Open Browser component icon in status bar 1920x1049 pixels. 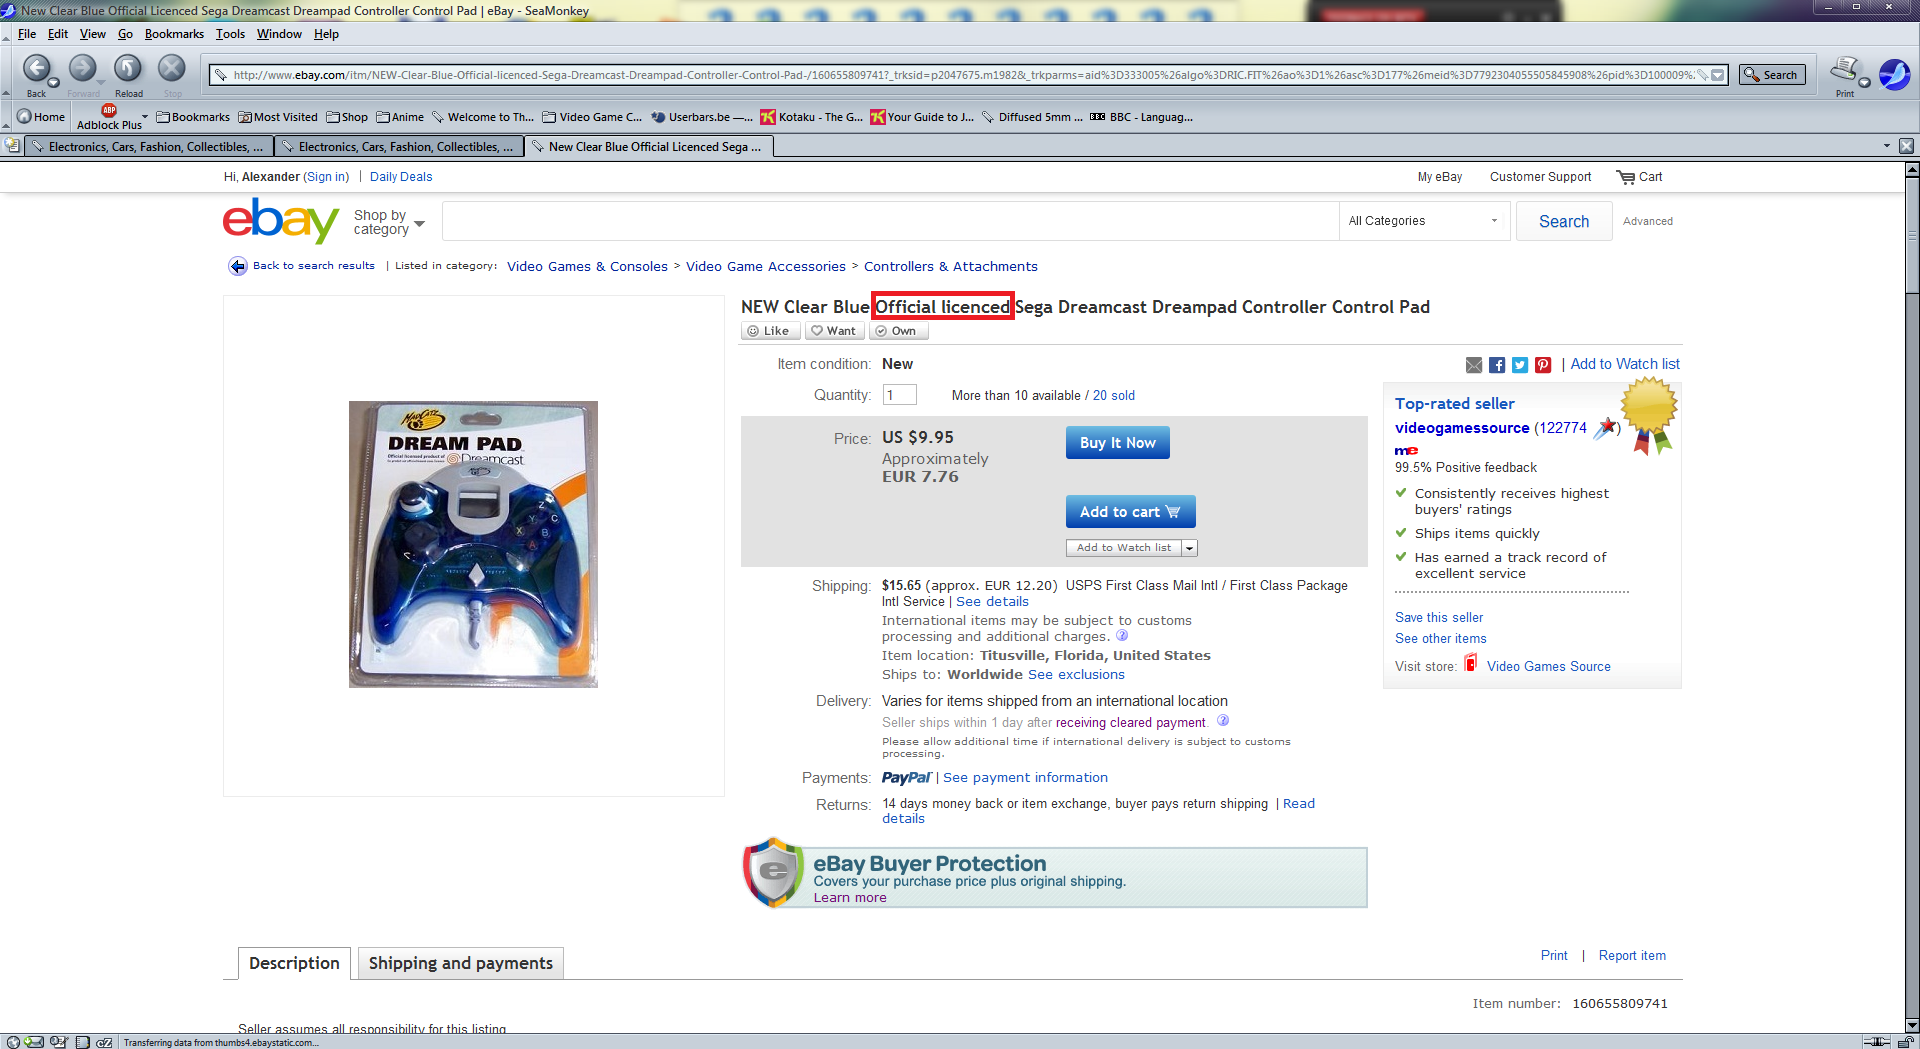click(13, 1042)
